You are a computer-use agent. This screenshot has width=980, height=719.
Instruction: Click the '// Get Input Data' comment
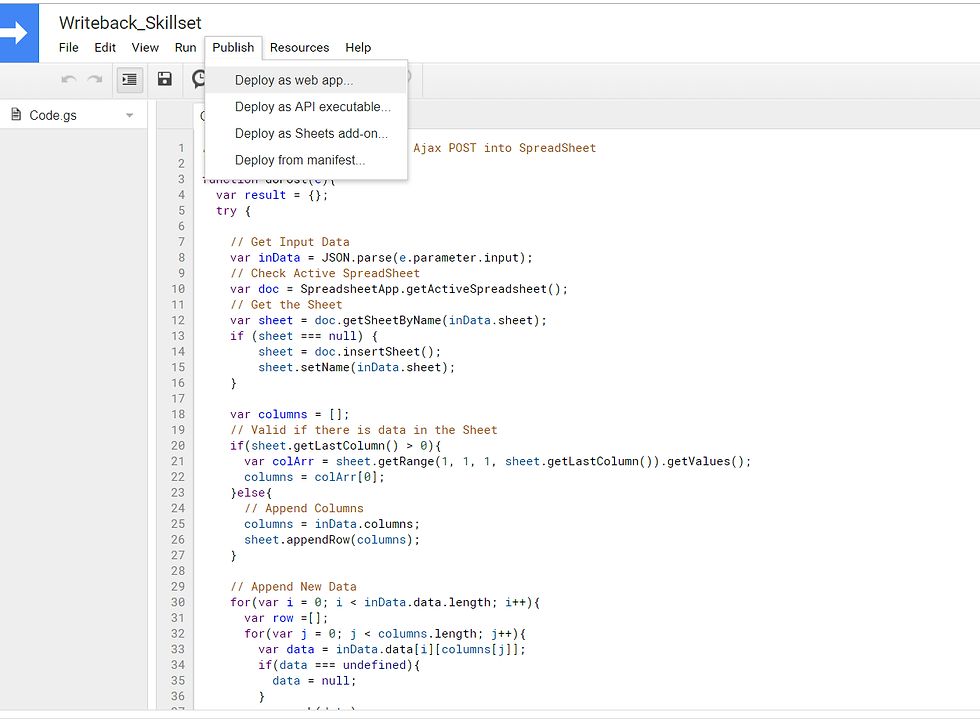(x=290, y=242)
